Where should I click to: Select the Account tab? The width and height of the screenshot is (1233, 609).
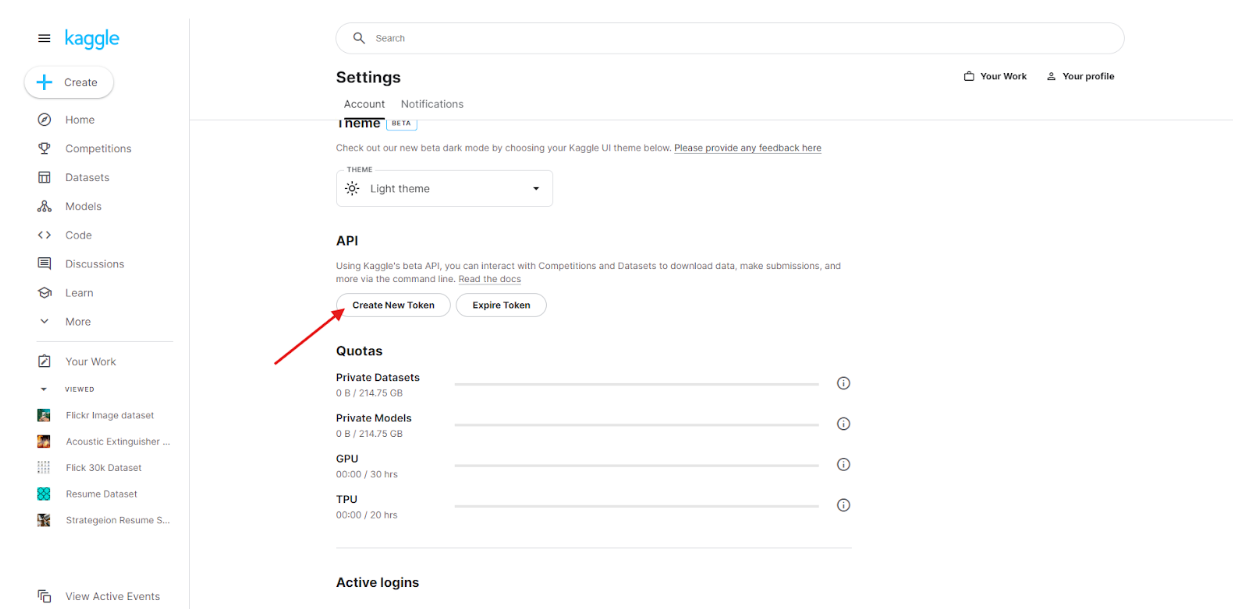(x=364, y=104)
